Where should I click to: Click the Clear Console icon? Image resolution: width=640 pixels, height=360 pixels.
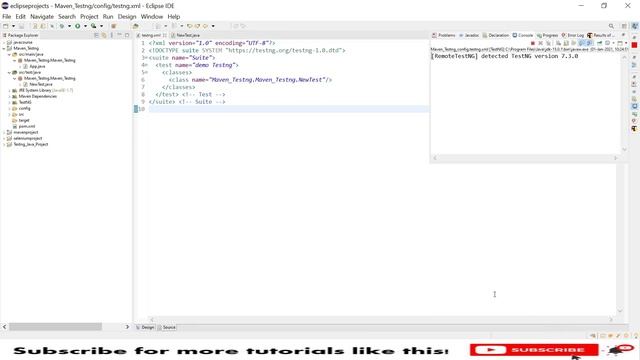pos(558,43)
